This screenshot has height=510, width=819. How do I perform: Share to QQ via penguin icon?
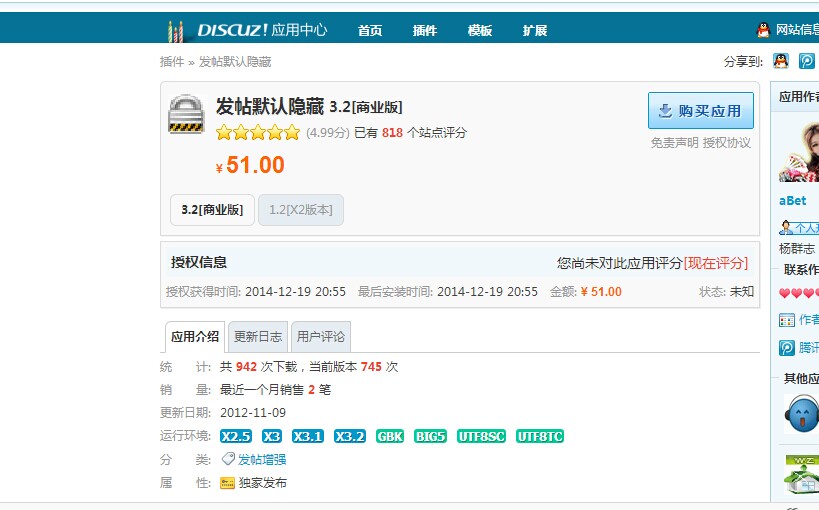click(781, 61)
